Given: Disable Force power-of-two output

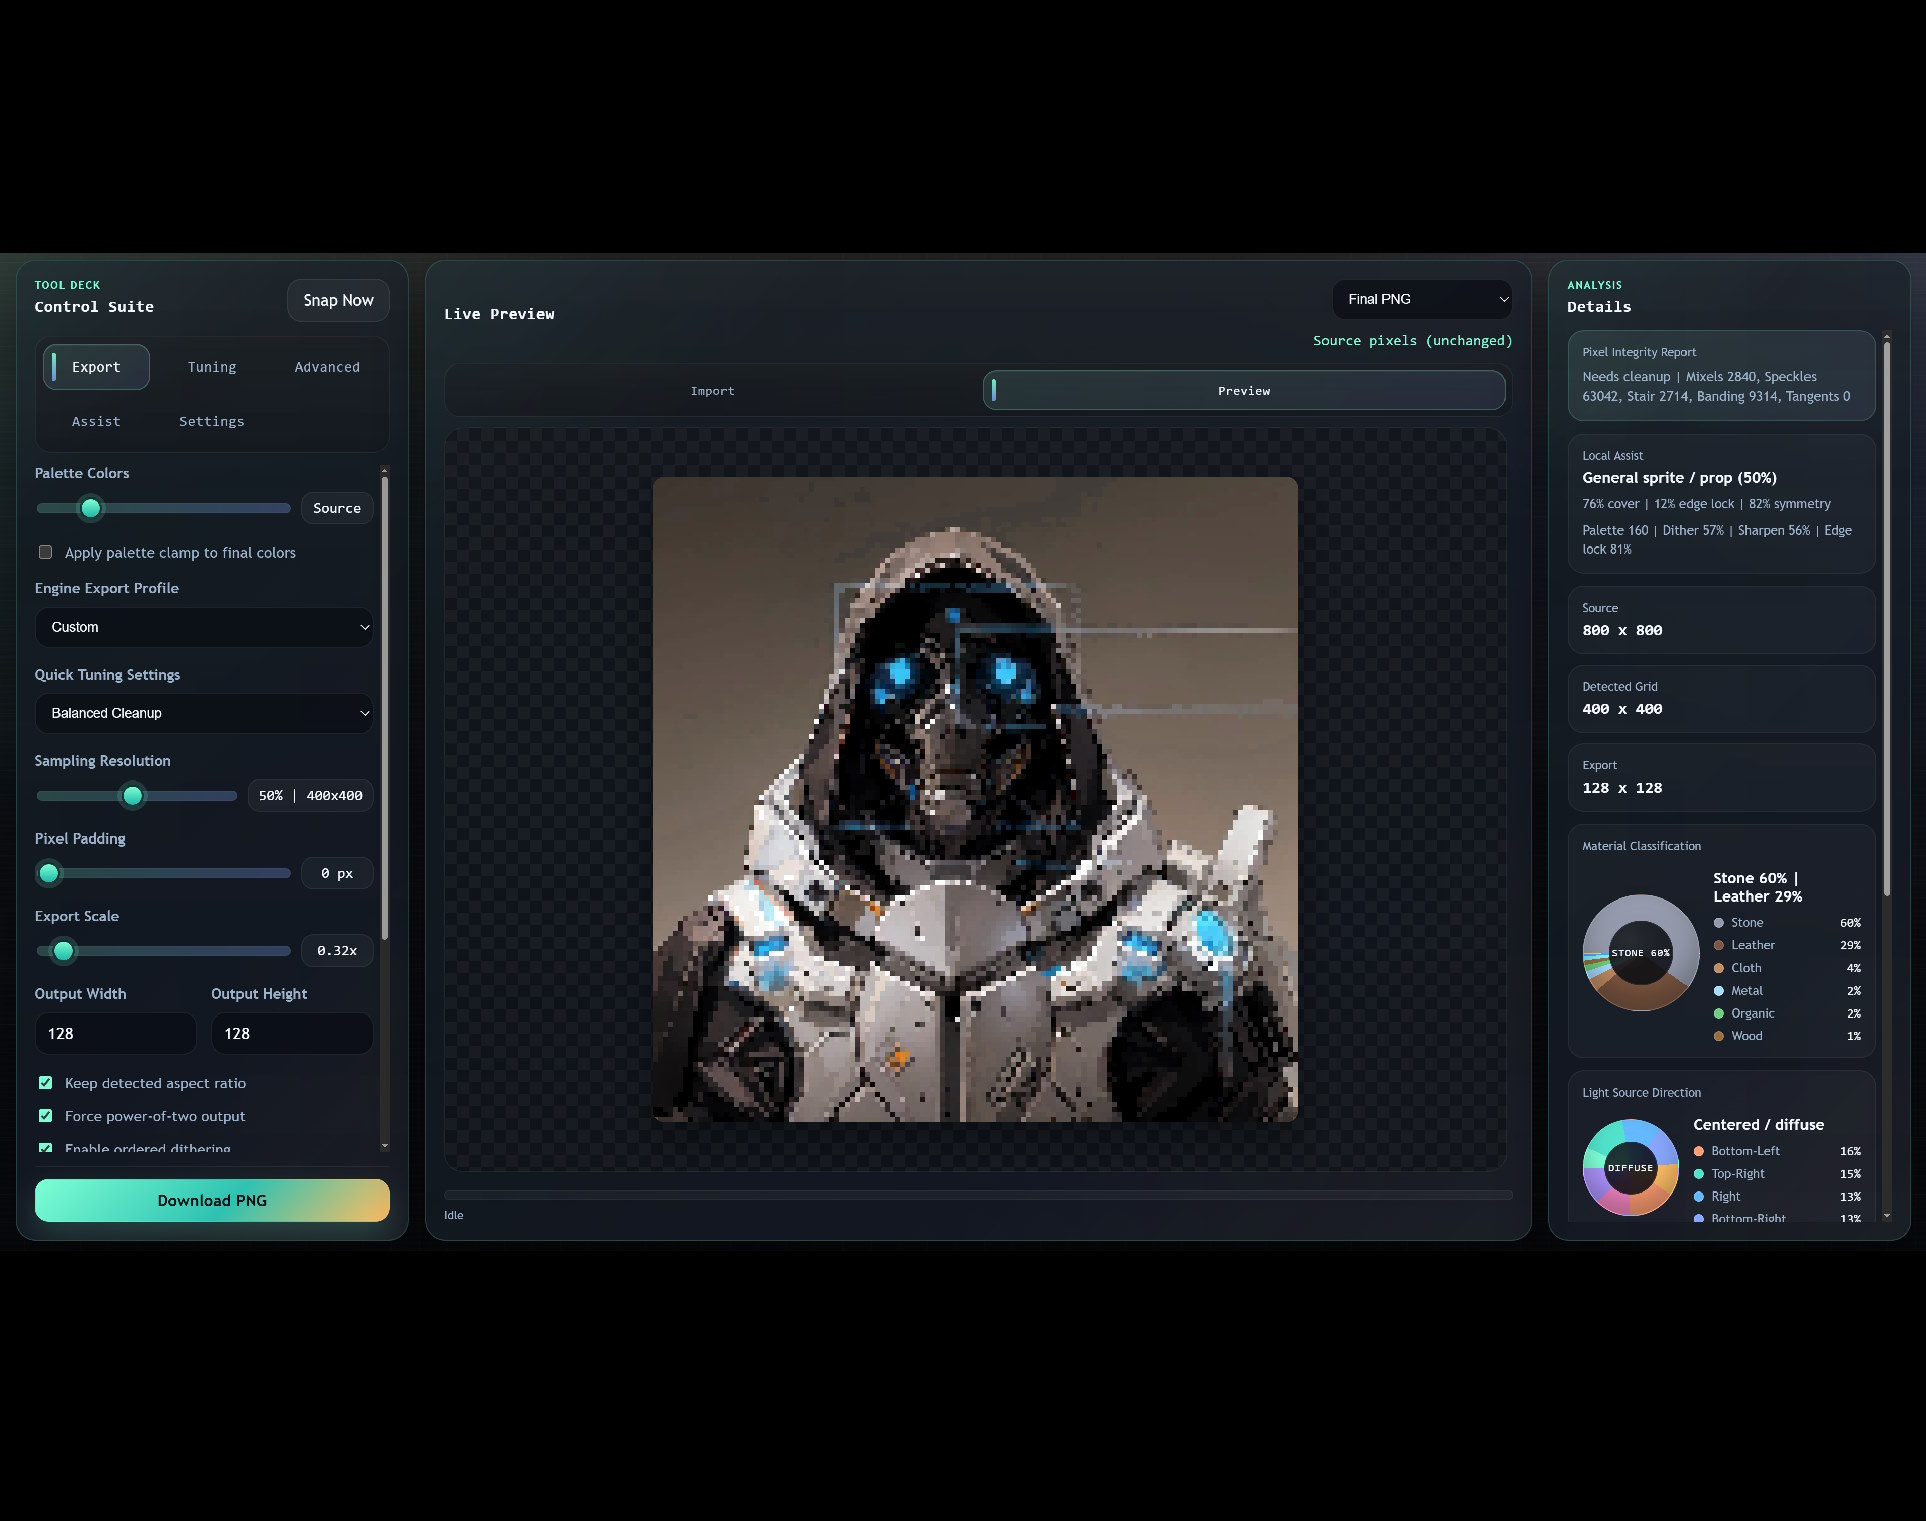Looking at the screenshot, I should [x=46, y=1116].
